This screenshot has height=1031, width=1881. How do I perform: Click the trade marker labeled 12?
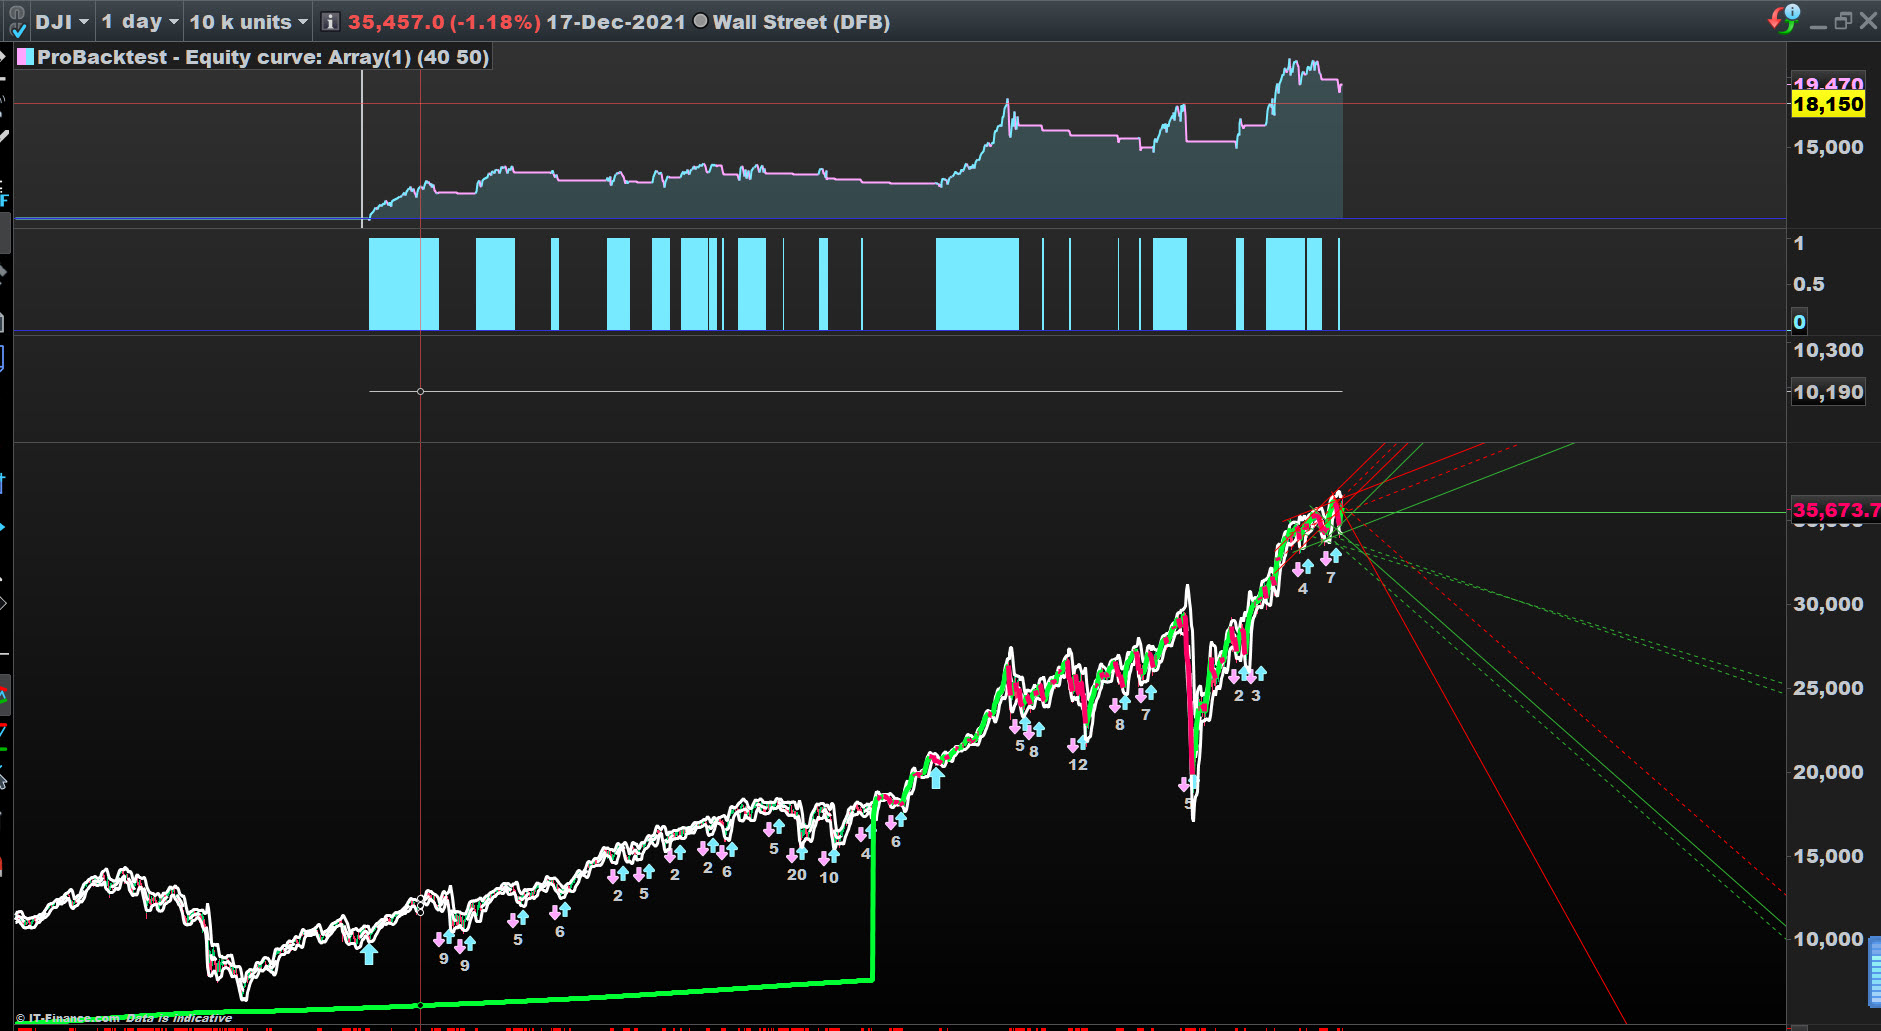pyautogui.click(x=1077, y=765)
